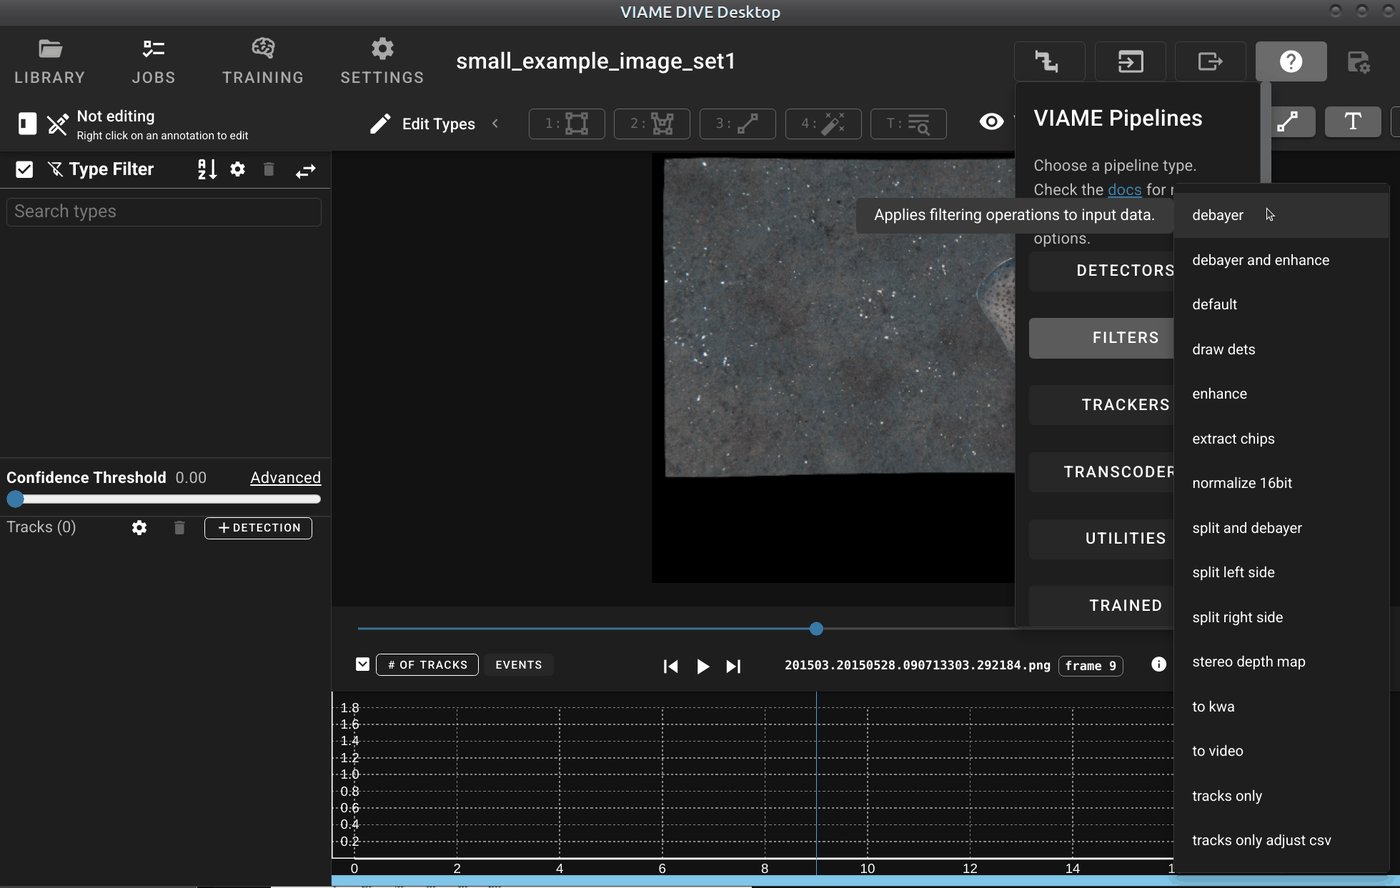Skip to the previous frame

(670, 666)
